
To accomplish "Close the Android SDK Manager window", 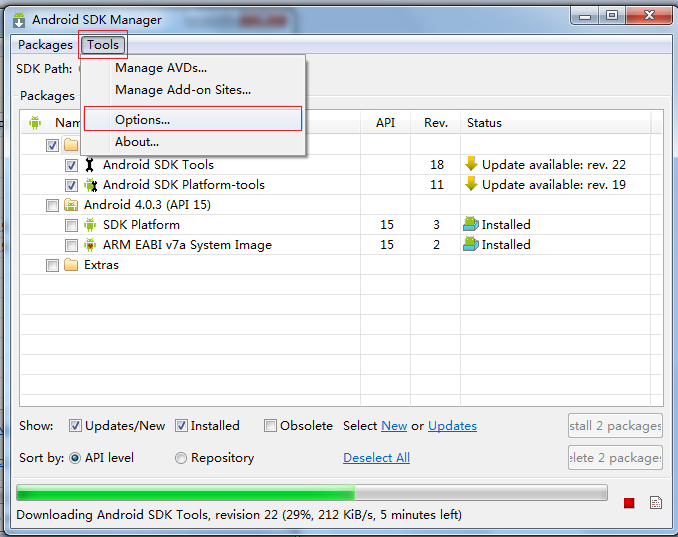I will (649, 16).
